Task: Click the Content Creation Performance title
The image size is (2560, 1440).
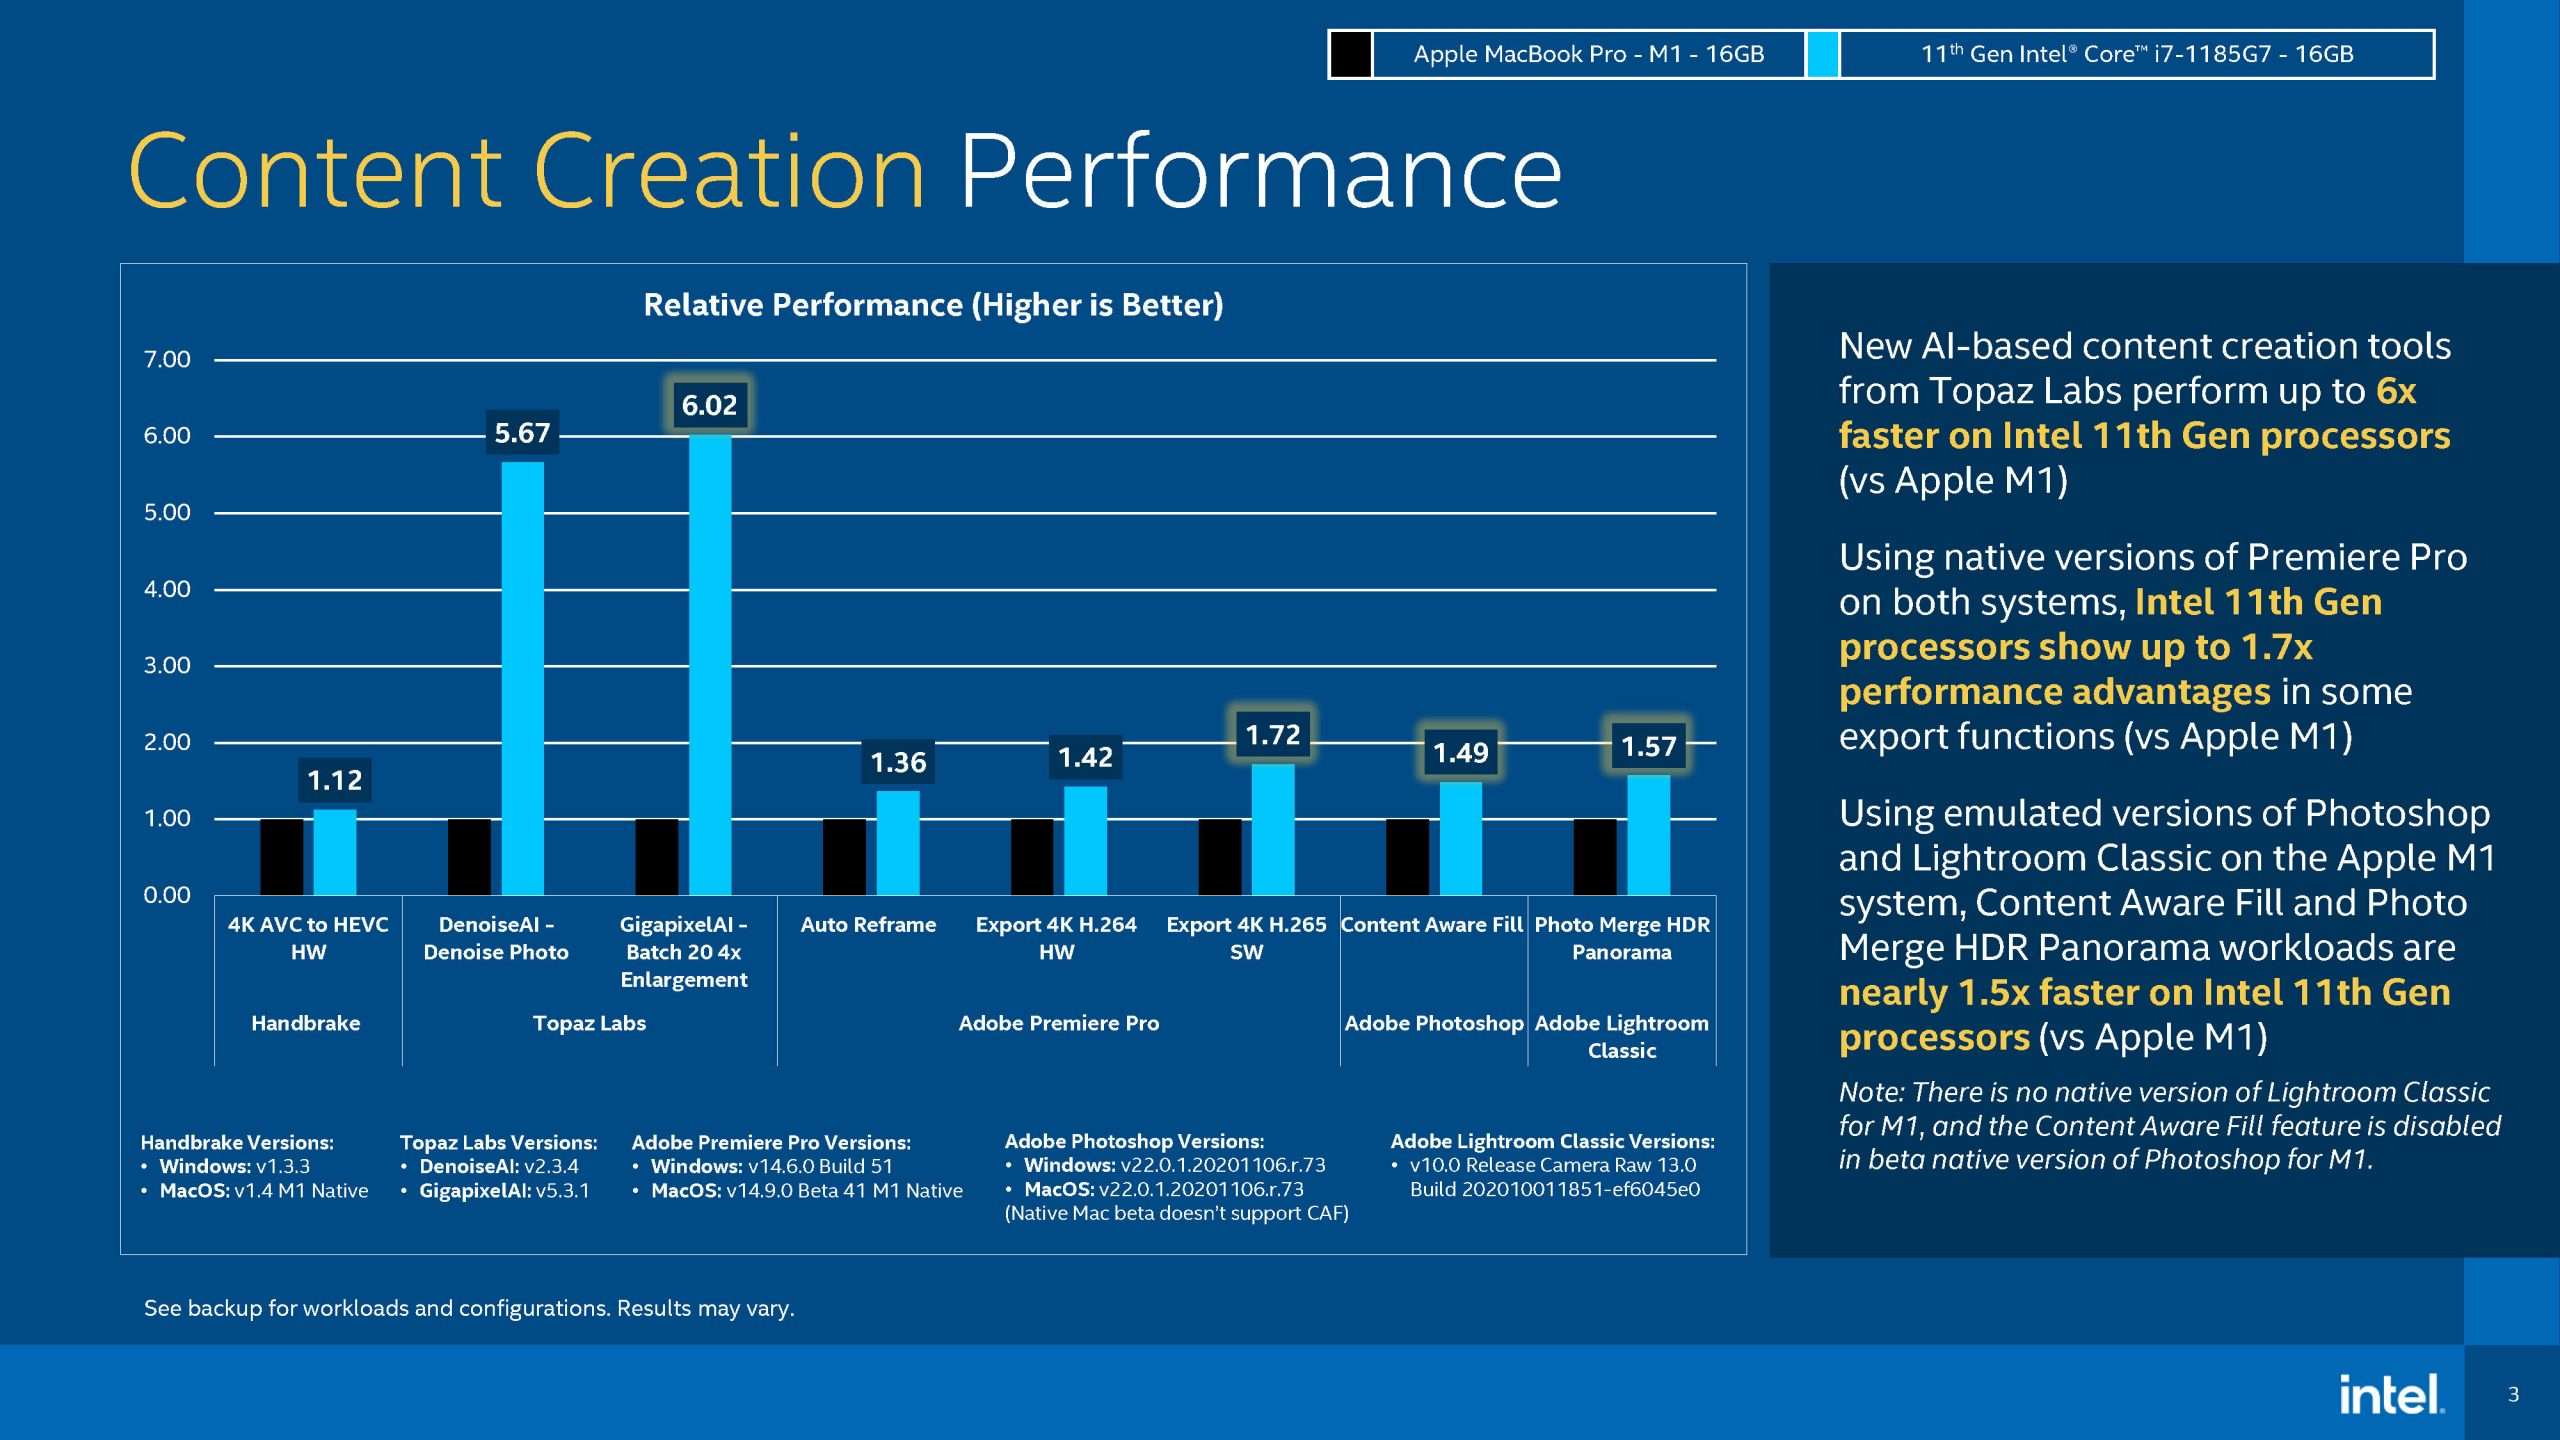Action: tap(845, 172)
